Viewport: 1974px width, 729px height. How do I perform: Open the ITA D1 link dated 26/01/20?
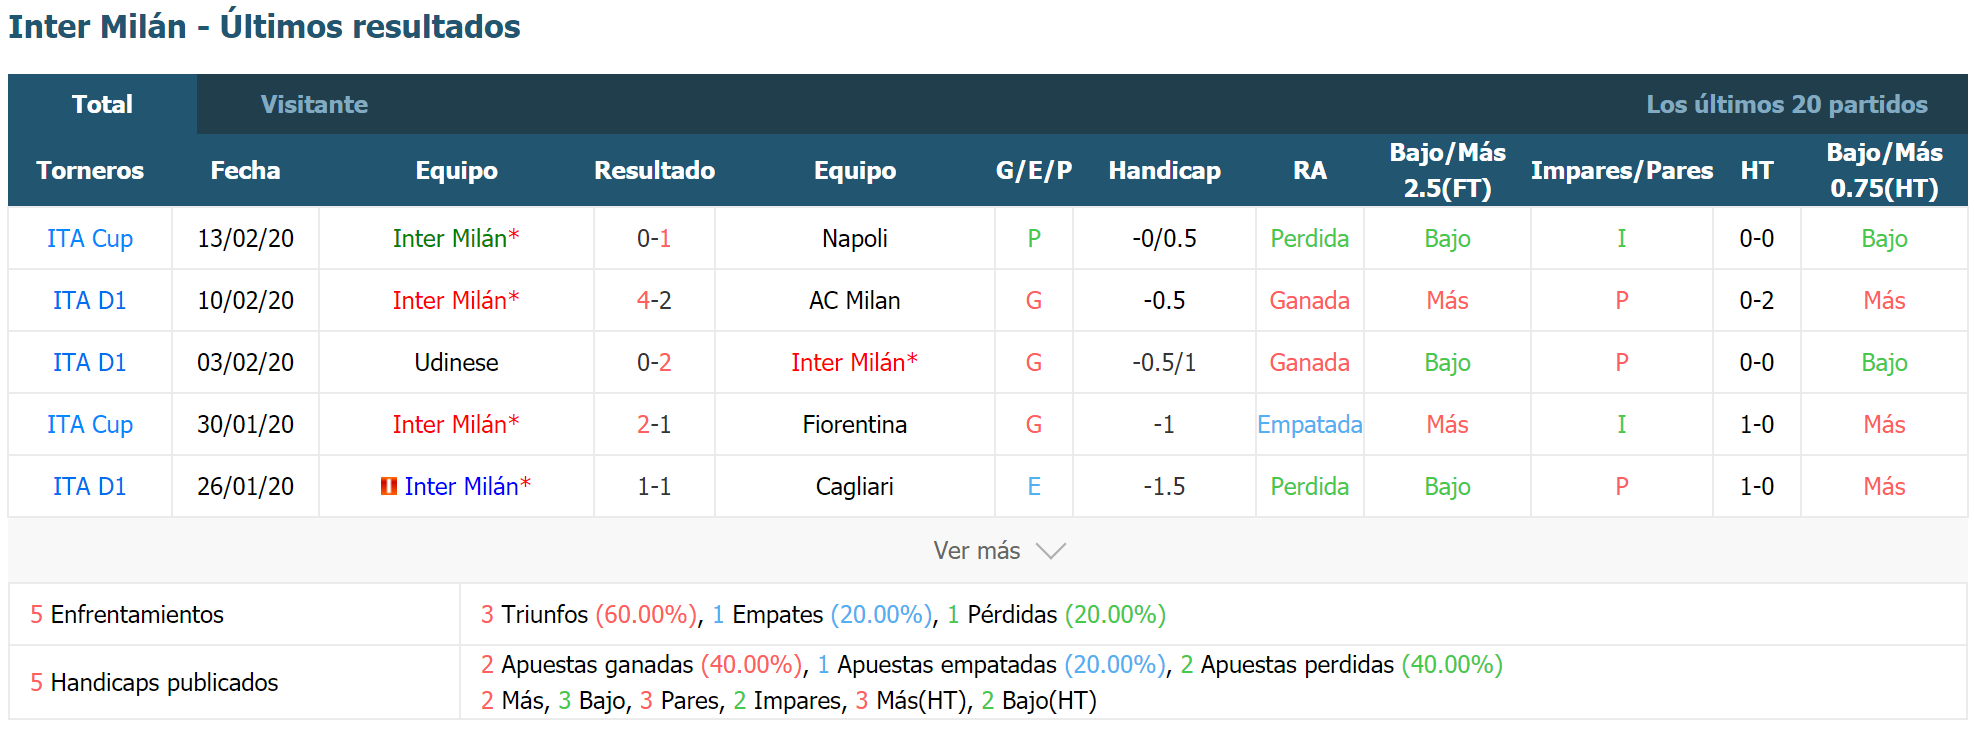point(90,486)
